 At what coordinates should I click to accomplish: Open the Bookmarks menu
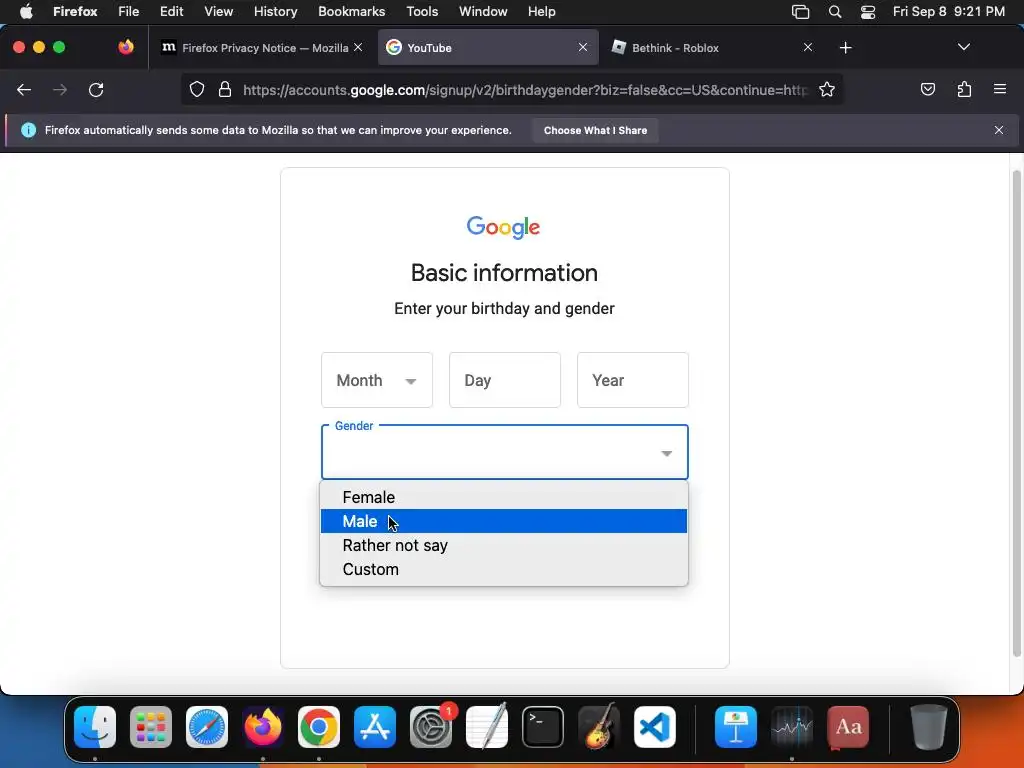(x=351, y=12)
